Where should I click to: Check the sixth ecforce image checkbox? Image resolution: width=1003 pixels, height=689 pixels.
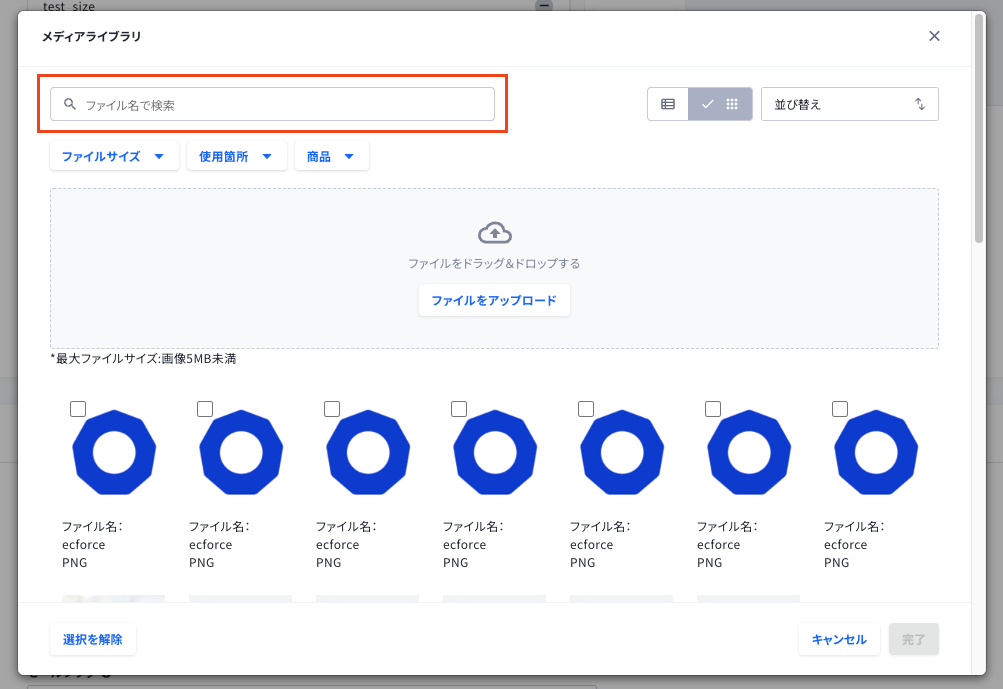point(713,409)
